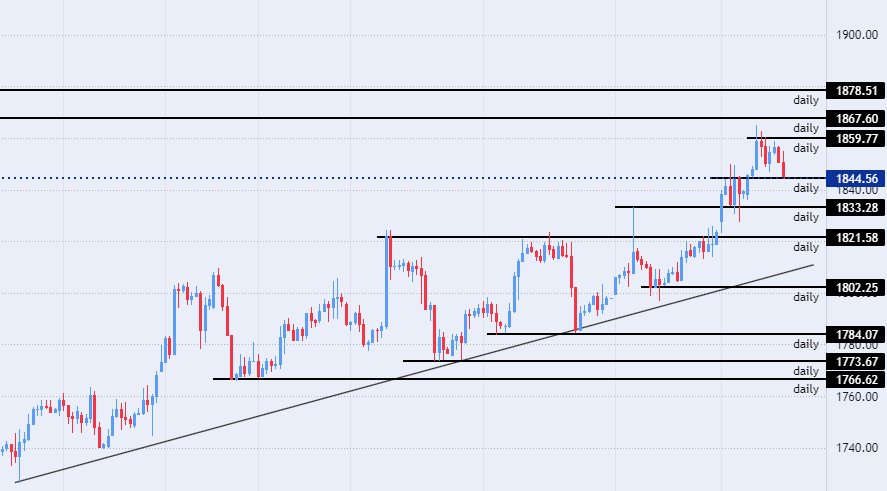The width and height of the screenshot is (887, 491).
Task: Select the 1821.58 price label
Action: point(858,237)
